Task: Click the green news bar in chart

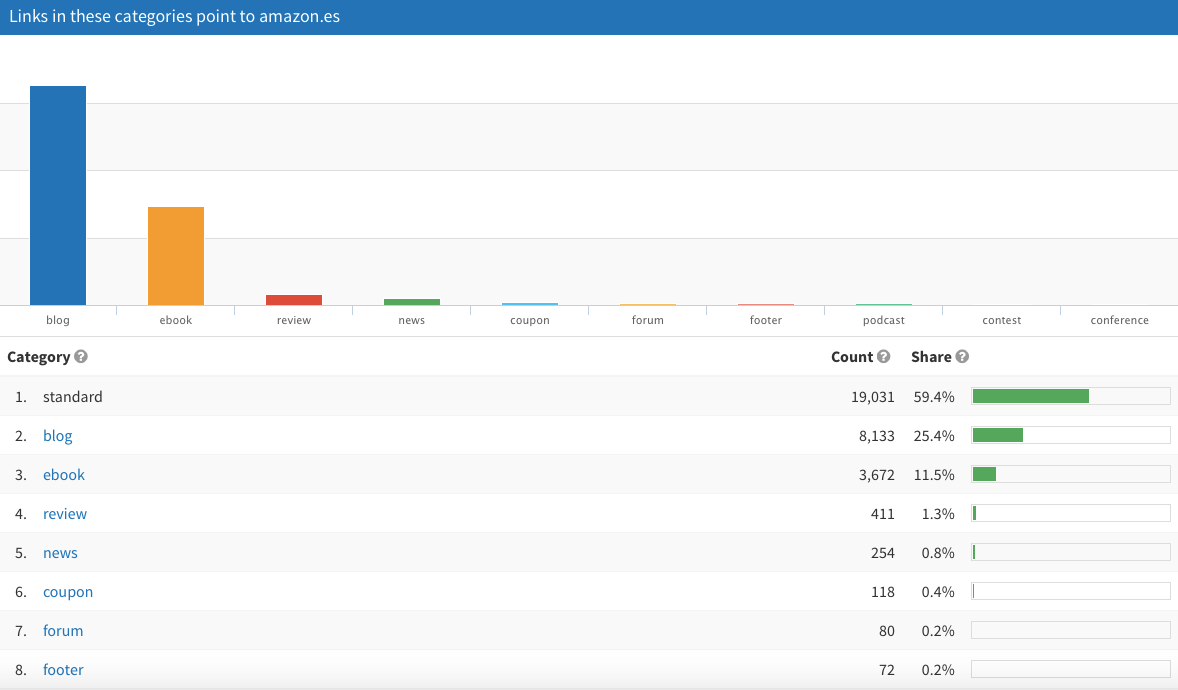Action: click(x=412, y=302)
